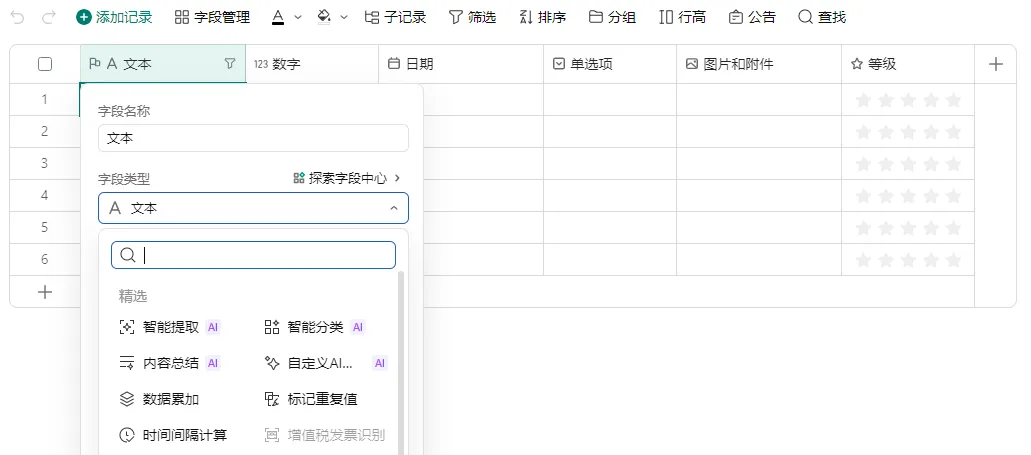Click row 3 单选项 cell

(610, 163)
